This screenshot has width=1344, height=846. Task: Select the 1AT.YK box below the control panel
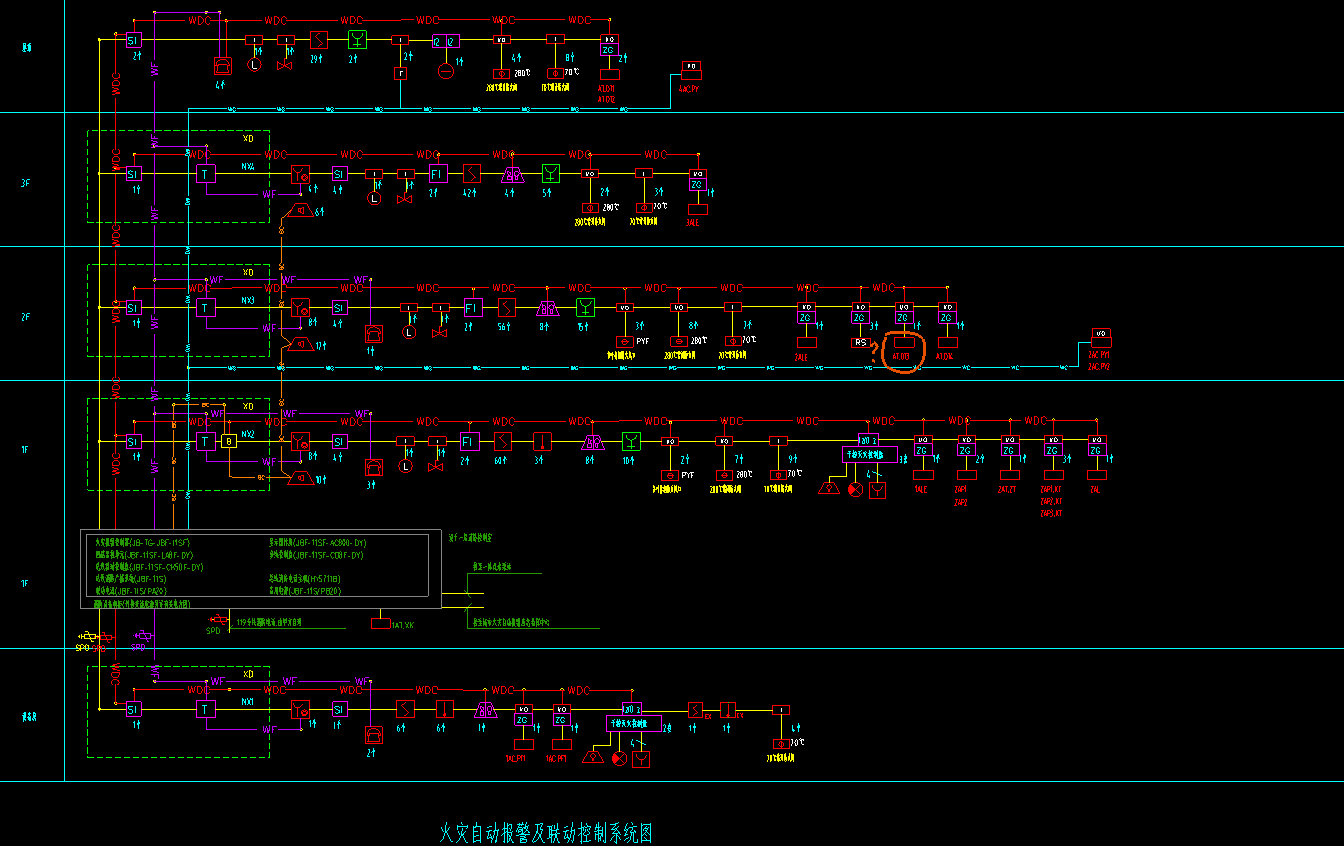pyautogui.click(x=381, y=624)
